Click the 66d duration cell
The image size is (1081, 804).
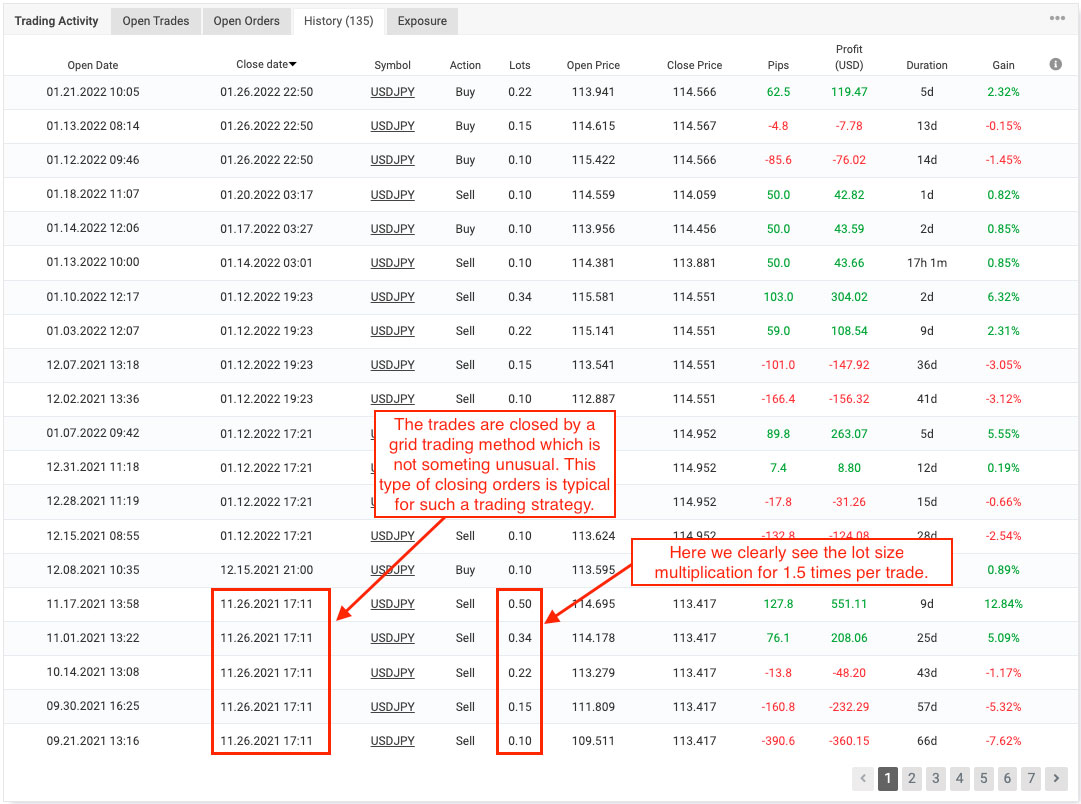[x=927, y=741]
